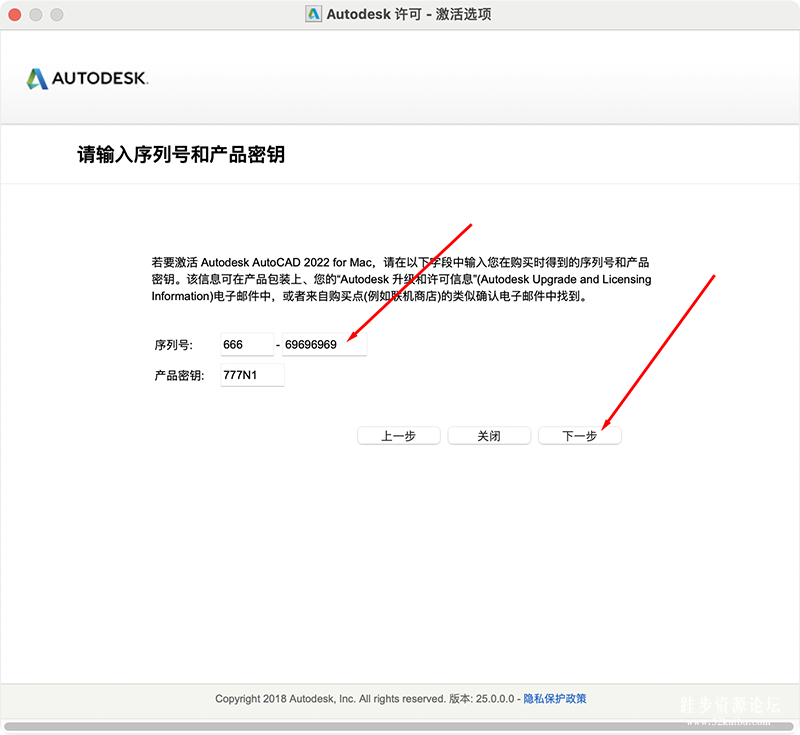Screen dimensions: 800x735
Task: Click the 请输入序列号和产品密钥 heading
Action: tap(181, 154)
